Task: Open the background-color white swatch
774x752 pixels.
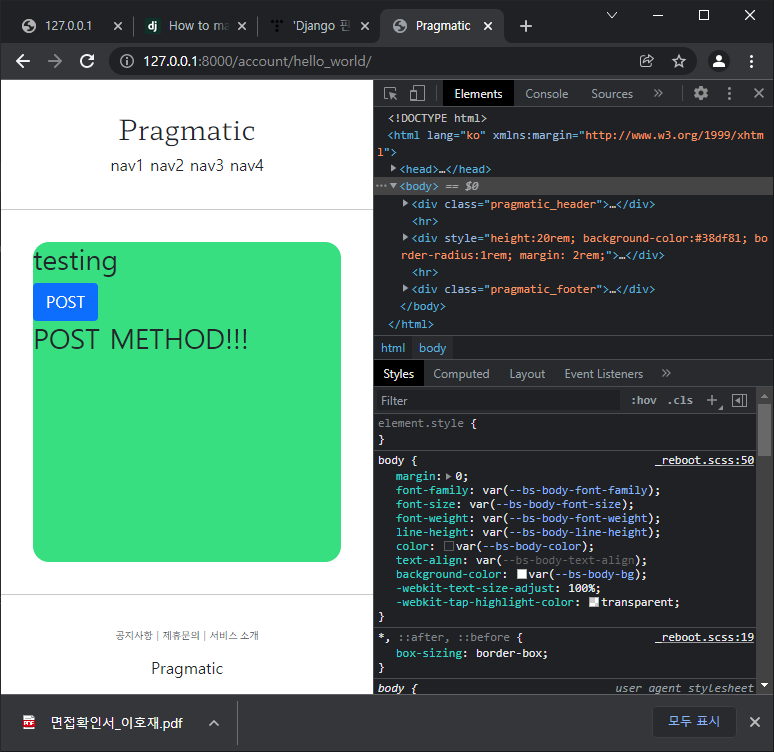Action: point(522,574)
